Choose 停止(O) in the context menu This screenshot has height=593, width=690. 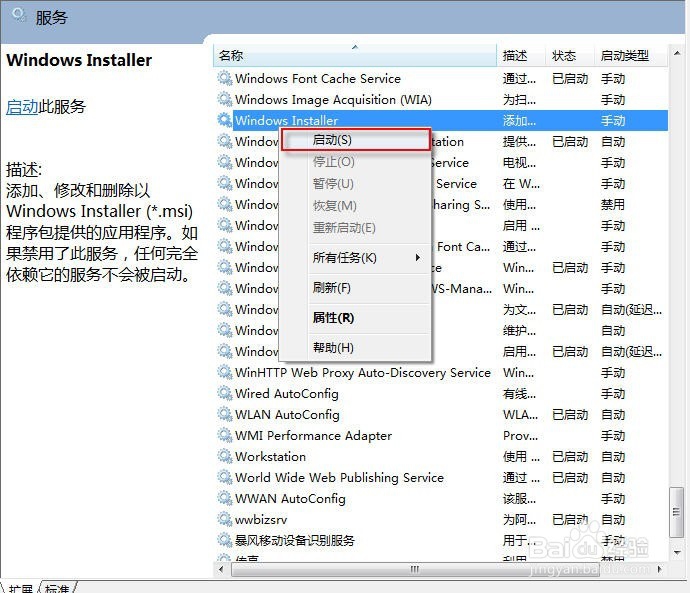tap(356, 162)
